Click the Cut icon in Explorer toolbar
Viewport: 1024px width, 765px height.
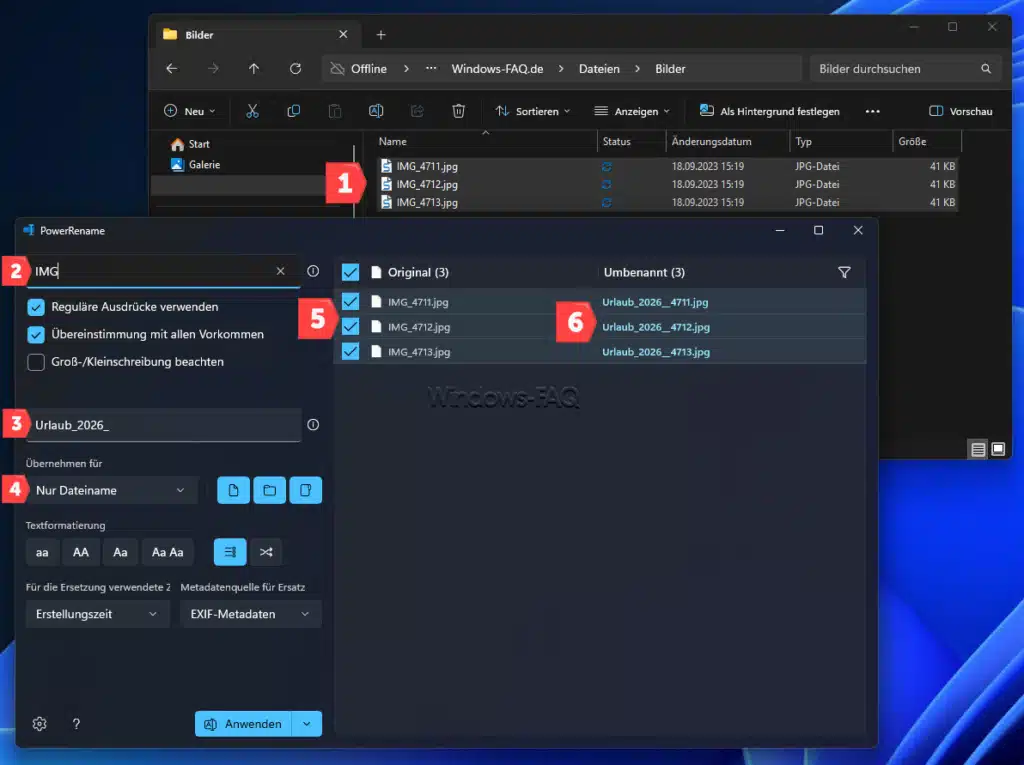[x=252, y=111]
